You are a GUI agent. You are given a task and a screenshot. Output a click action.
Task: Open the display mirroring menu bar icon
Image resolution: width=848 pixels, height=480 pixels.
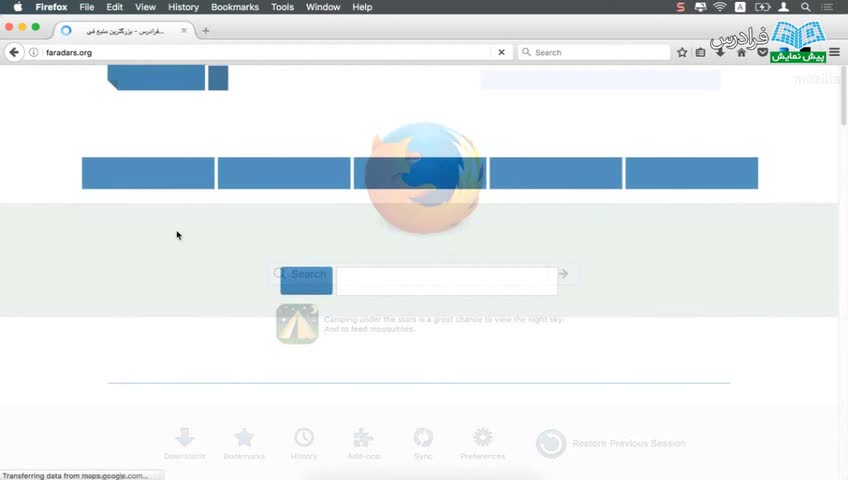click(x=700, y=7)
